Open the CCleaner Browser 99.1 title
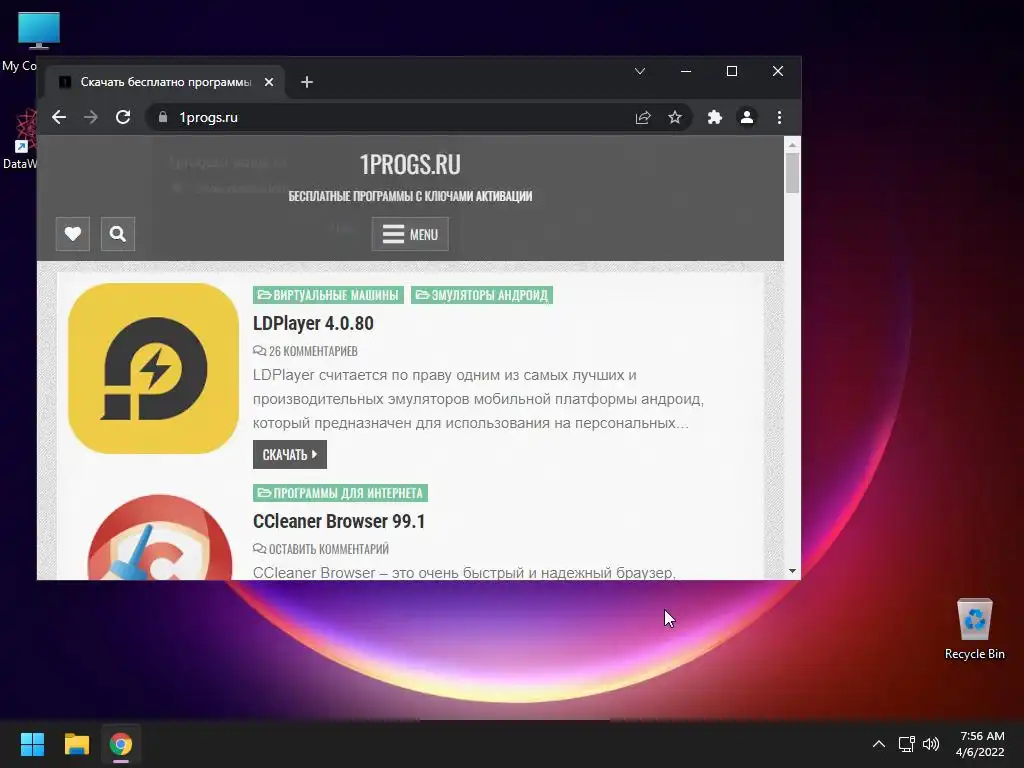Image resolution: width=1024 pixels, height=768 pixels. pyautogui.click(x=339, y=521)
